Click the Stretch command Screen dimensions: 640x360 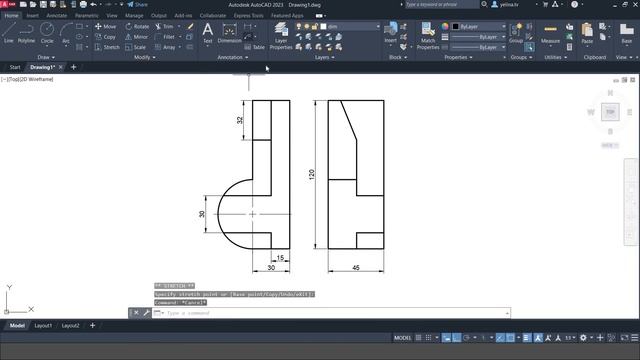107,47
